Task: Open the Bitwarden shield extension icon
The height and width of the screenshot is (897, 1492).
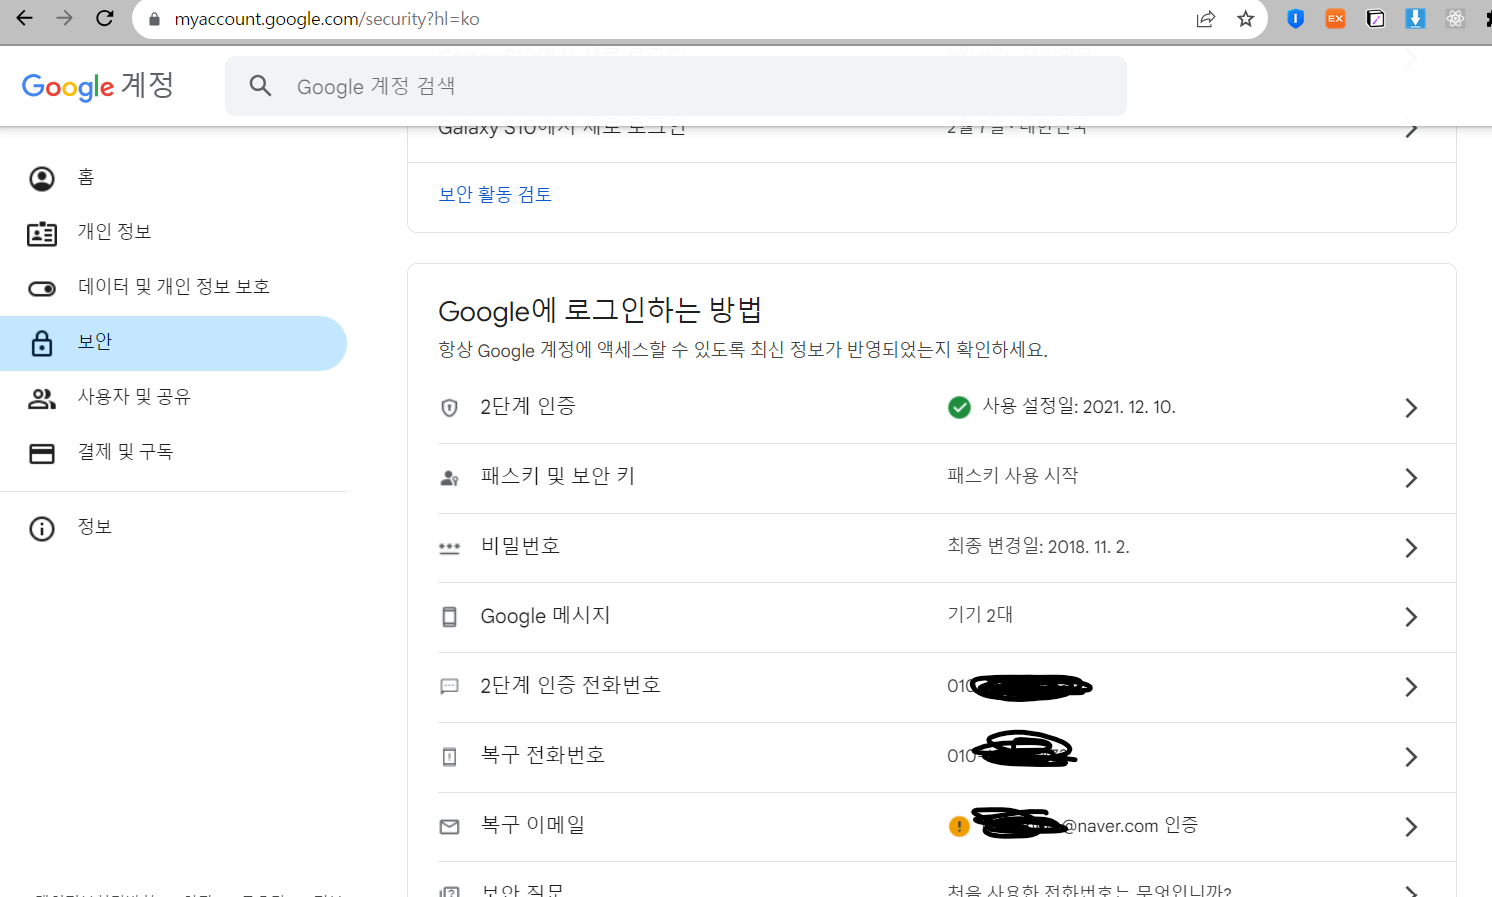Action: point(1296,18)
